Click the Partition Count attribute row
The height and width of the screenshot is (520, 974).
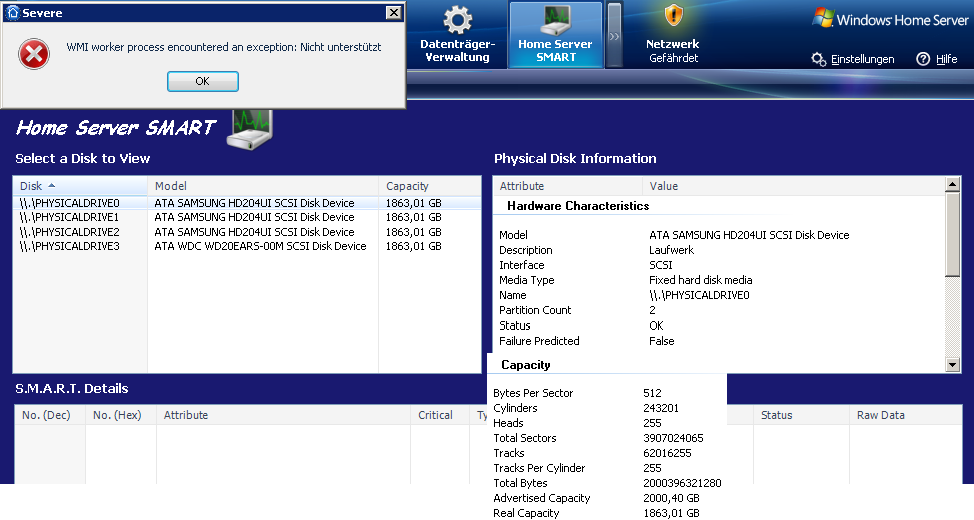pos(719,310)
